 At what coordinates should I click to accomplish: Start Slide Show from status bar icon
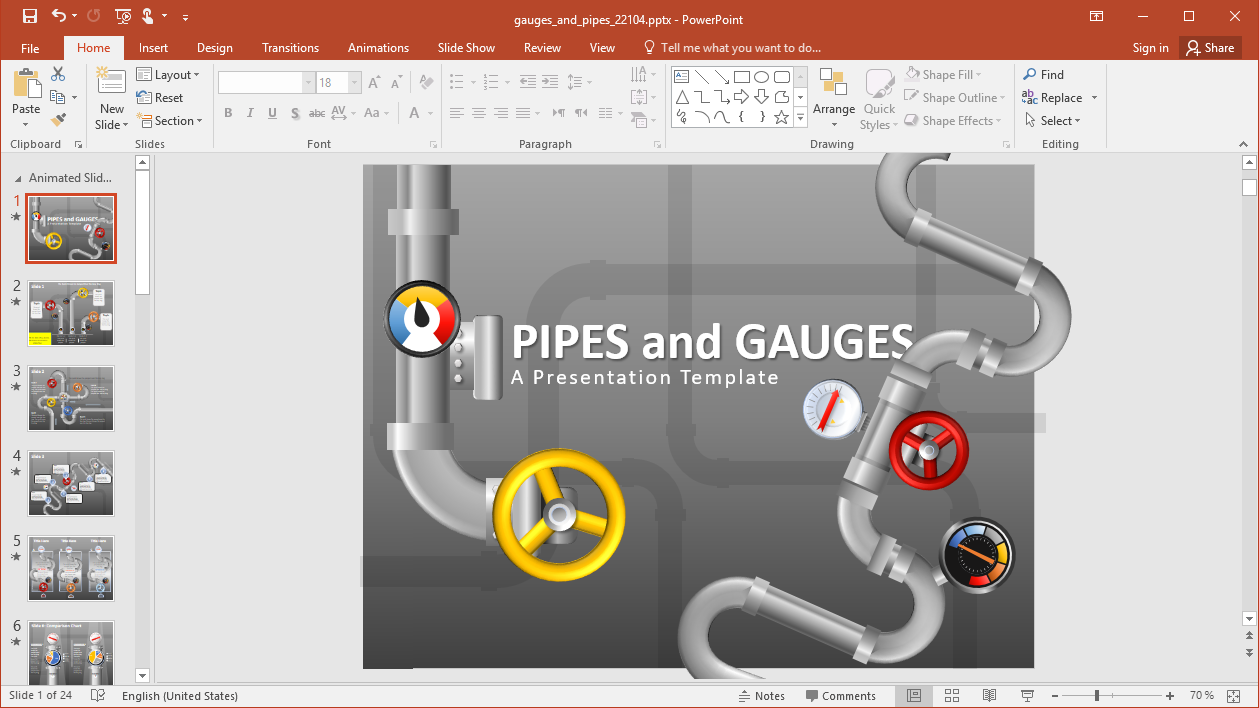tap(1027, 696)
